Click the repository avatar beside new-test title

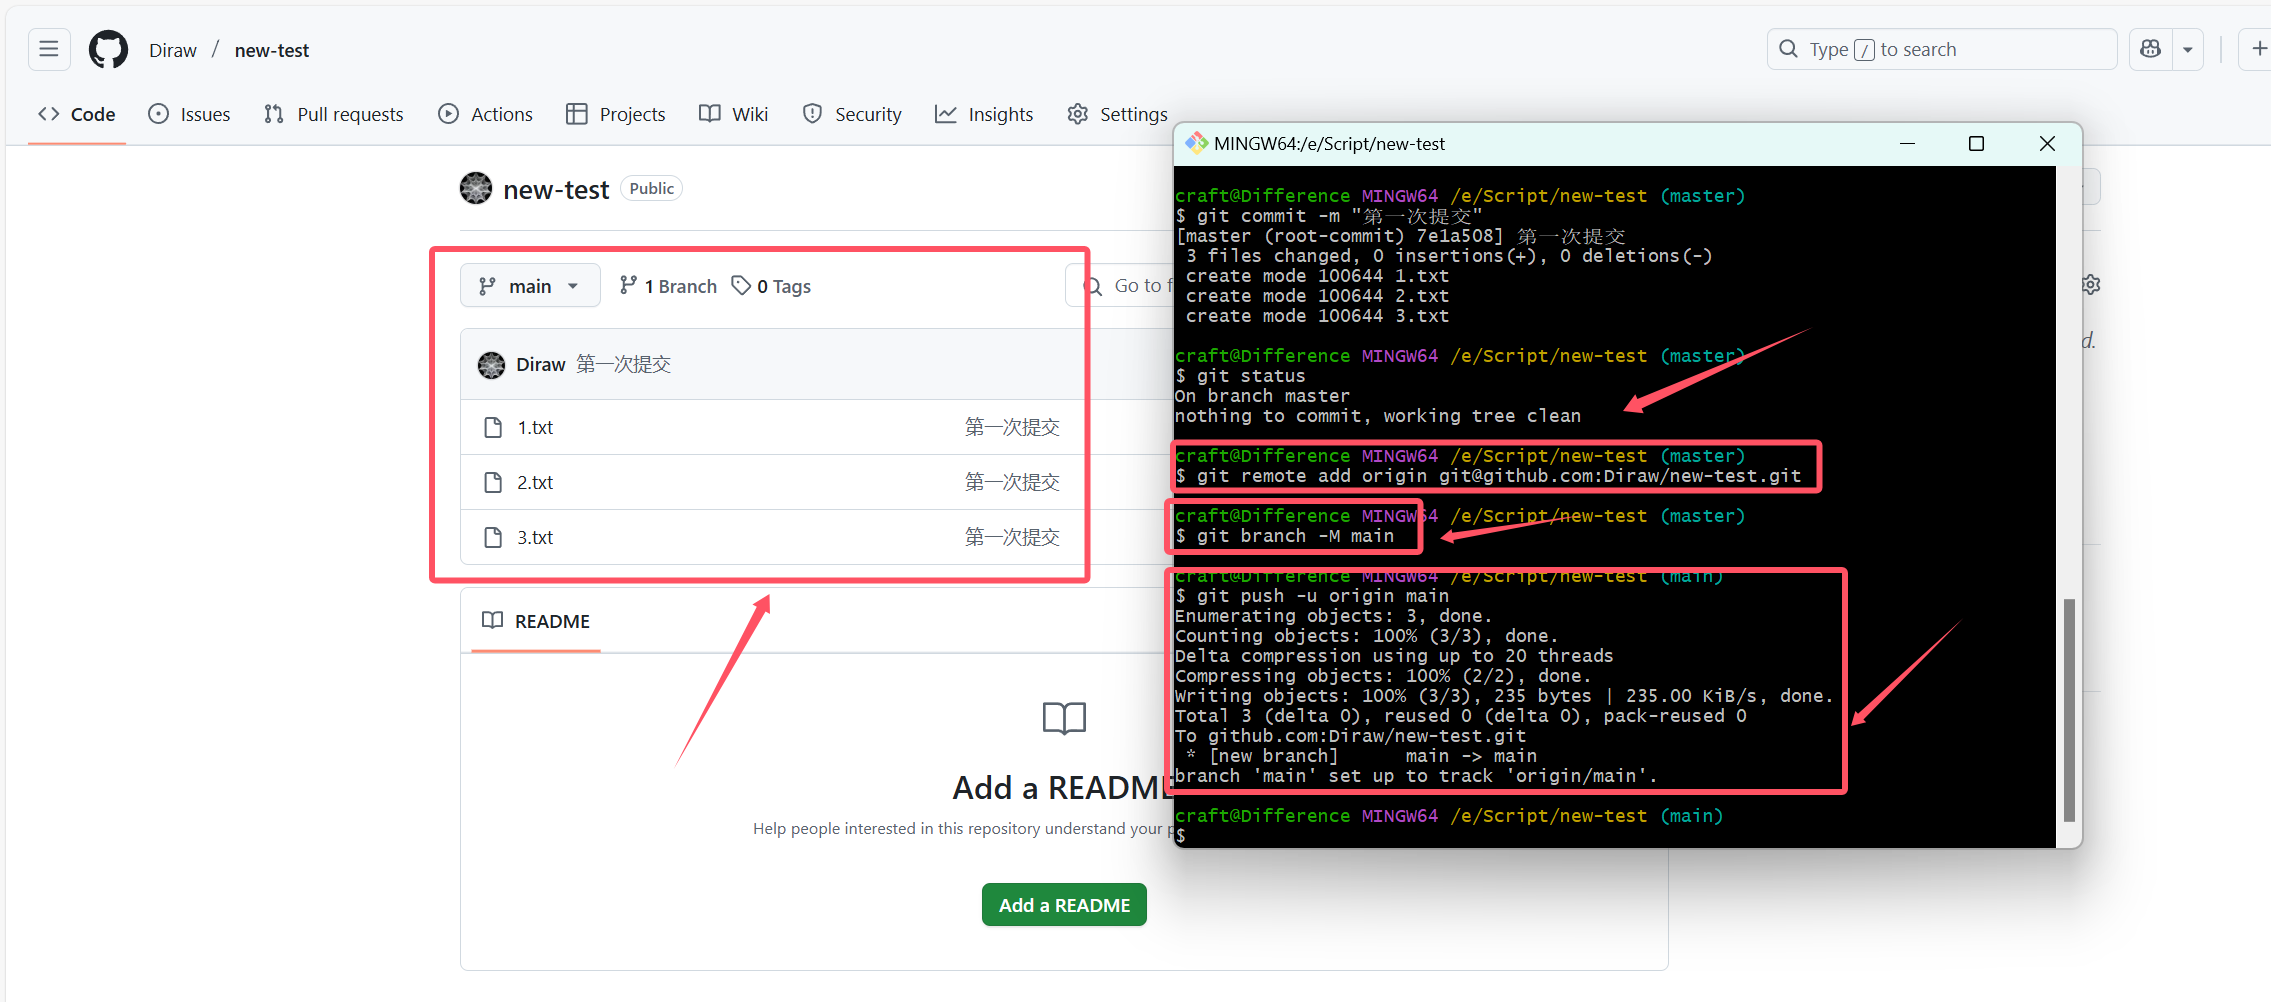coord(476,188)
